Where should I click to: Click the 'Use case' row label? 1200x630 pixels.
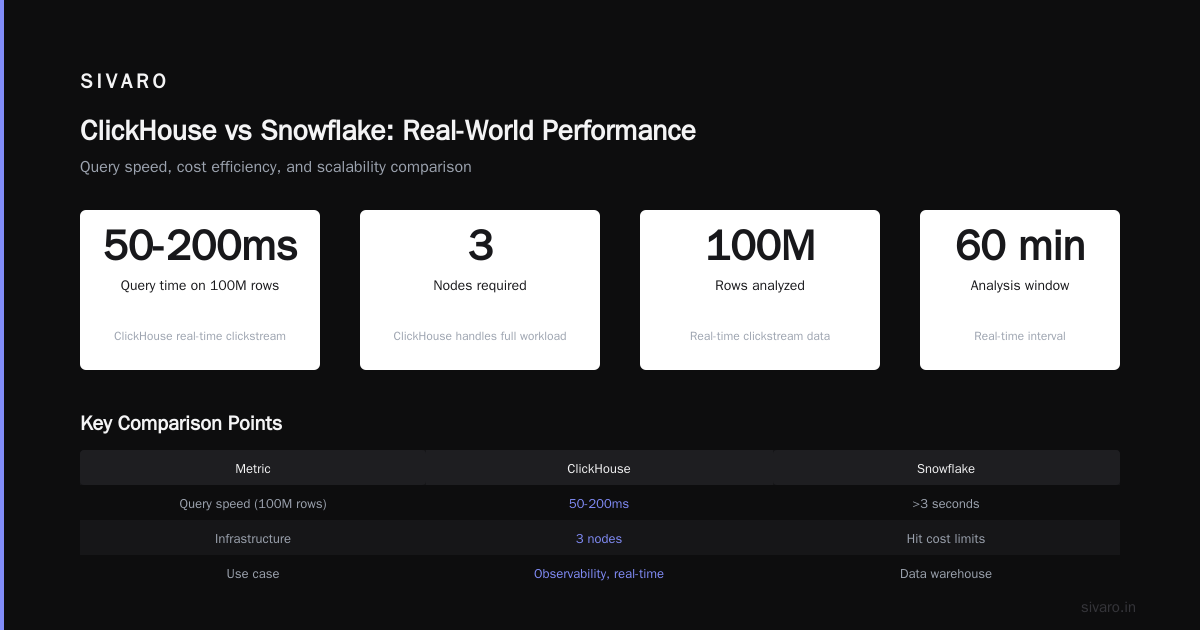[x=253, y=574]
